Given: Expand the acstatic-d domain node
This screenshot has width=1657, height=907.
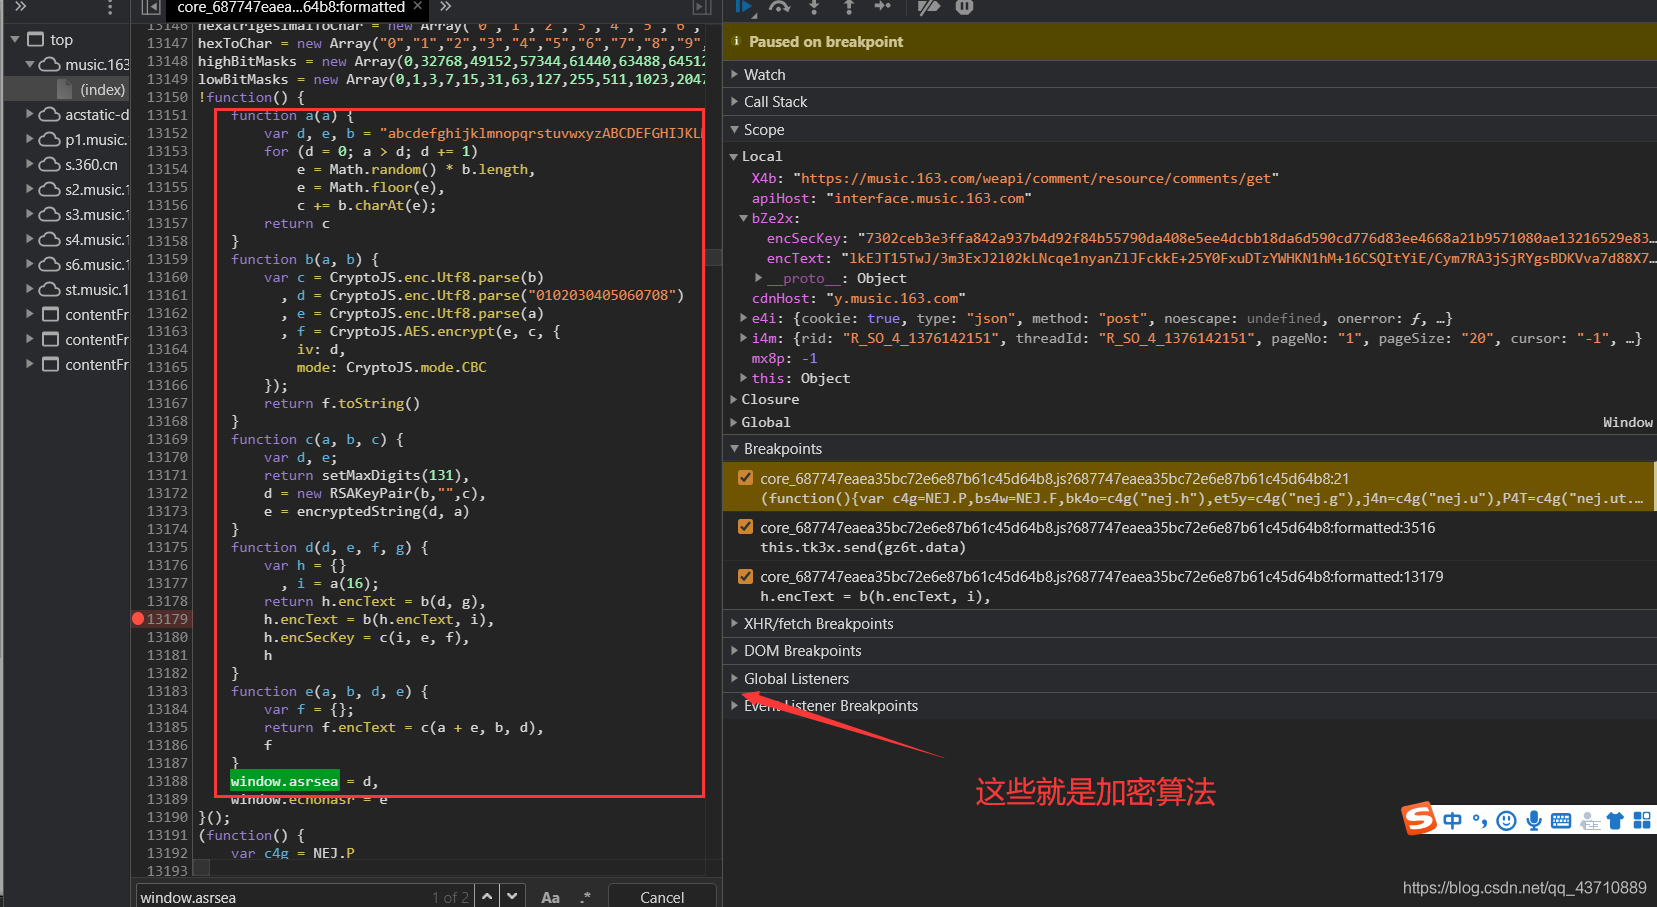Looking at the screenshot, I should tap(30, 114).
